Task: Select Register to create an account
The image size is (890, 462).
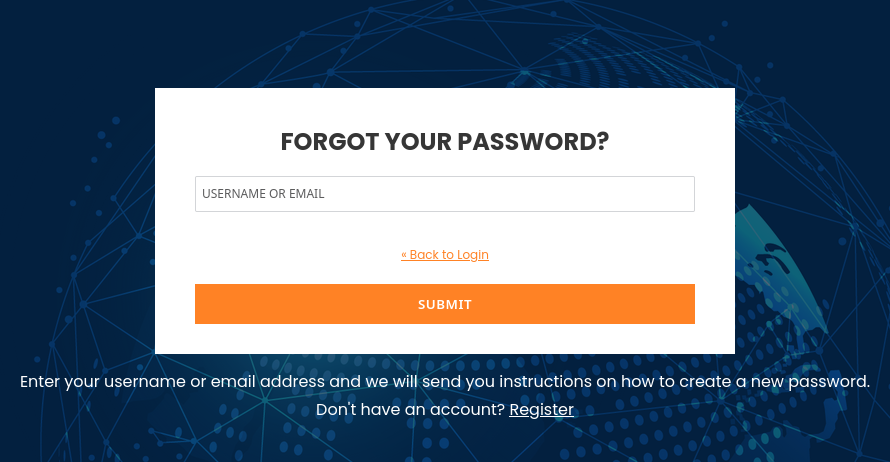Action: (x=541, y=410)
